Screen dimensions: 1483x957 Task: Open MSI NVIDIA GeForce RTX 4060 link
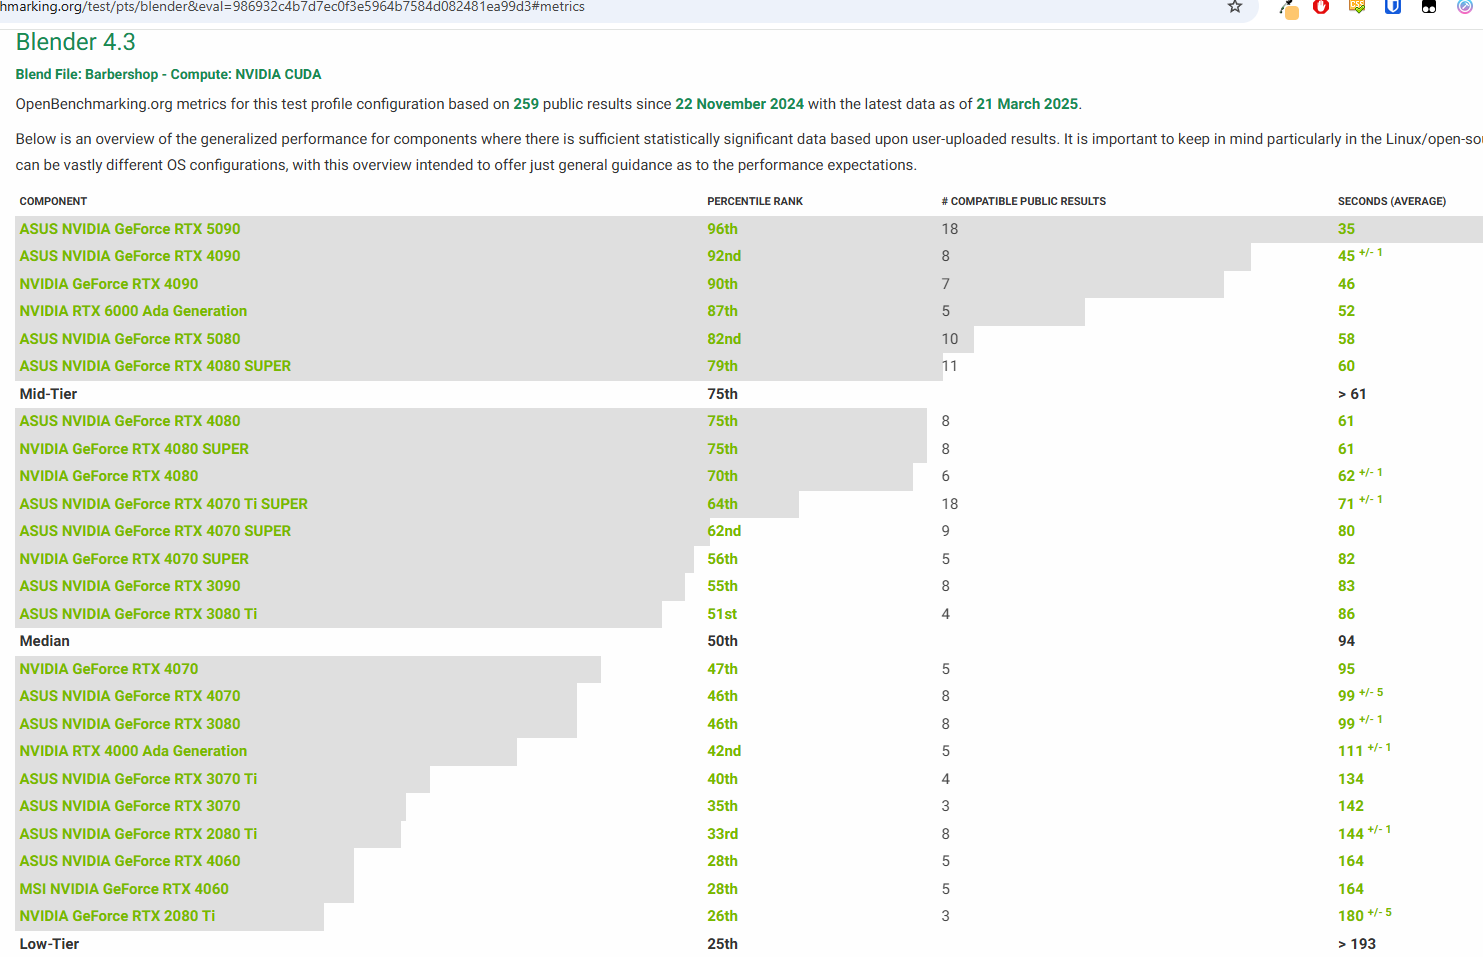(x=124, y=889)
